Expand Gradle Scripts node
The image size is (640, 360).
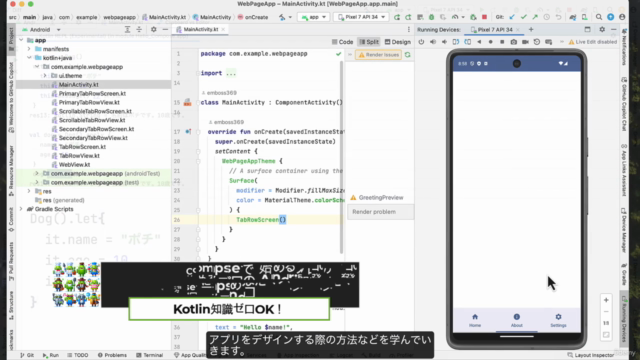point(21,209)
